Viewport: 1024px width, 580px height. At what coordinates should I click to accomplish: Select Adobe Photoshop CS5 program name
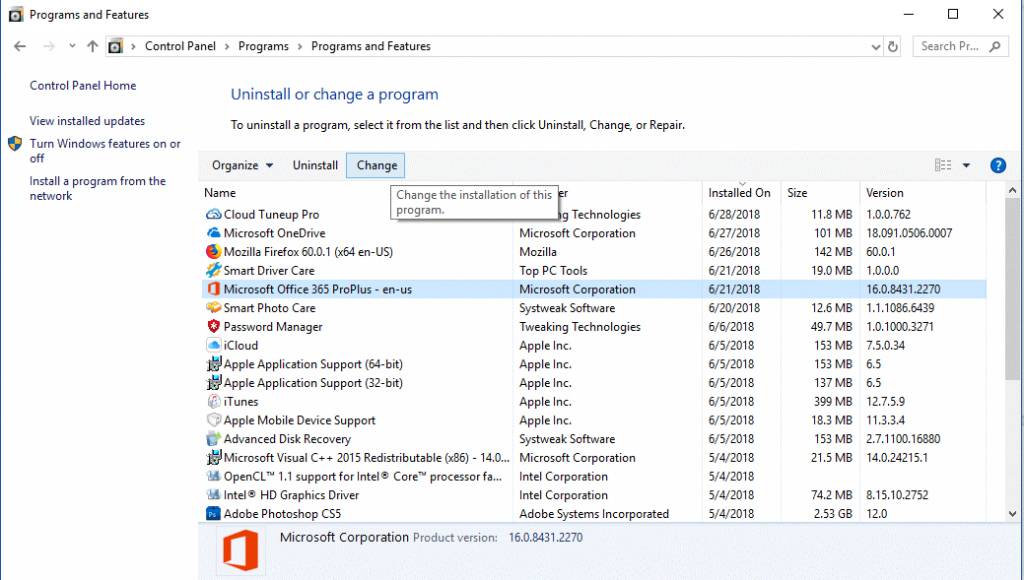click(x=282, y=513)
